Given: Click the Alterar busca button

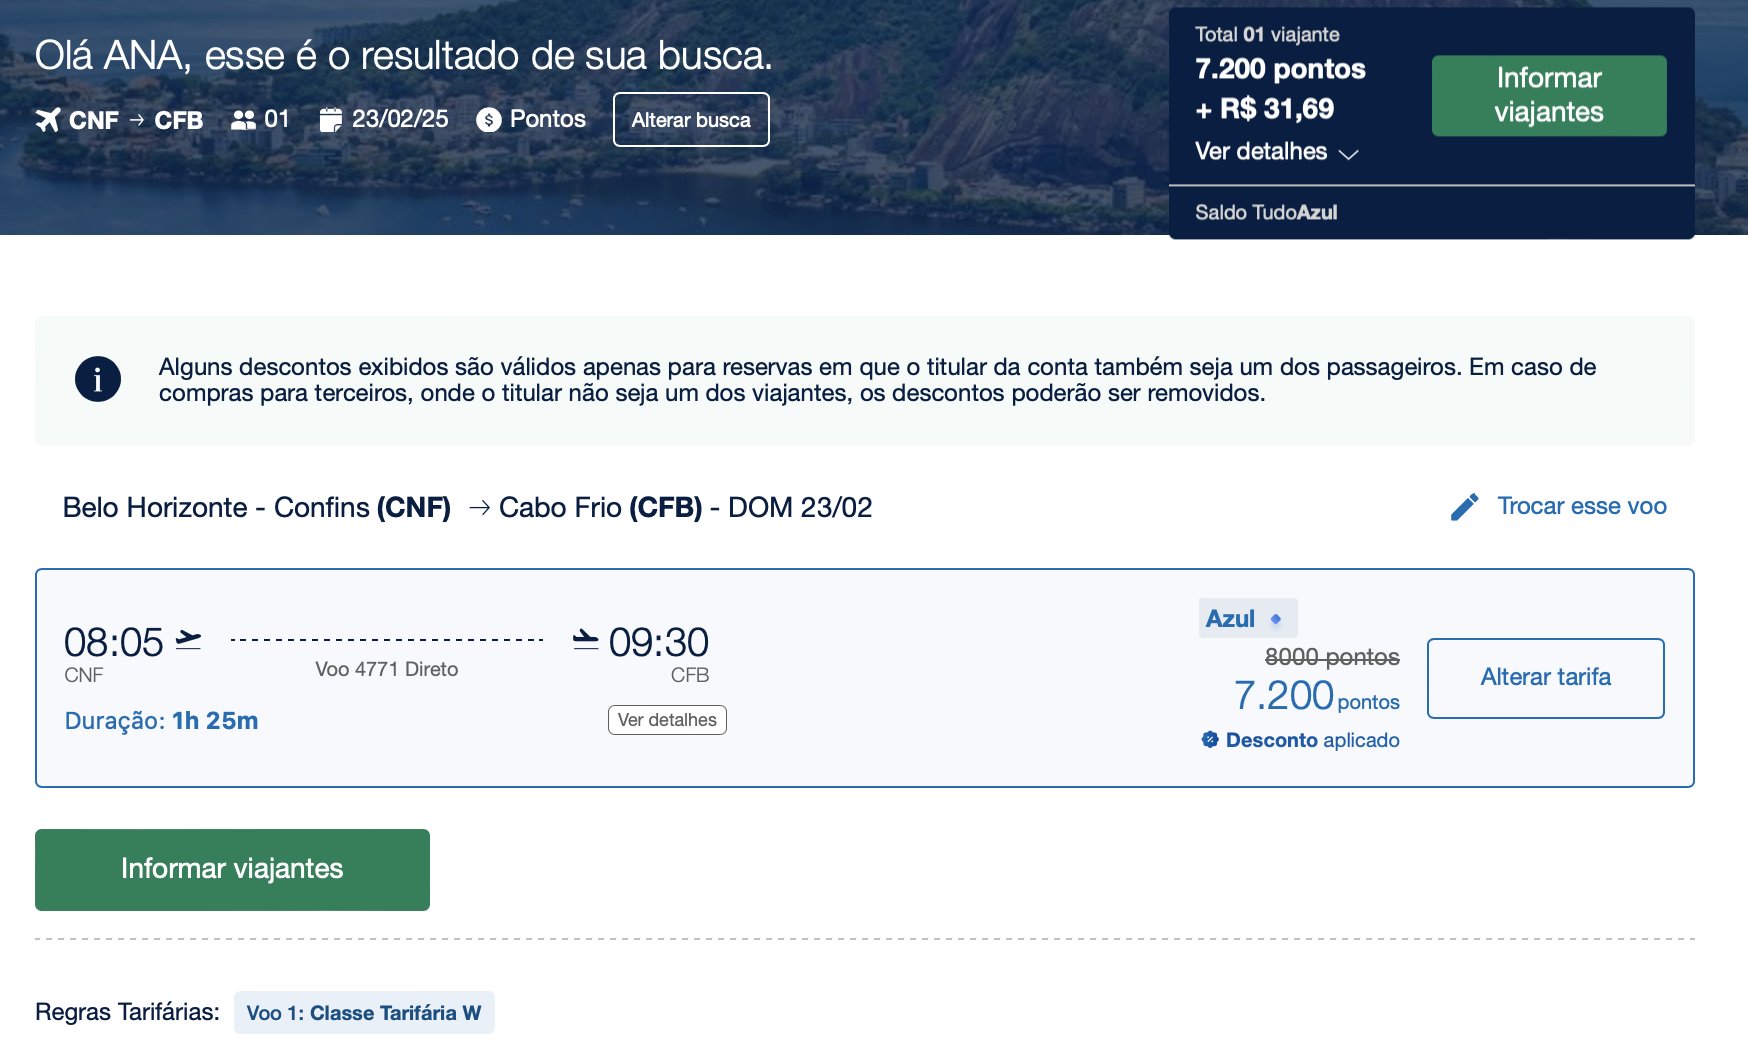Looking at the screenshot, I should (691, 120).
